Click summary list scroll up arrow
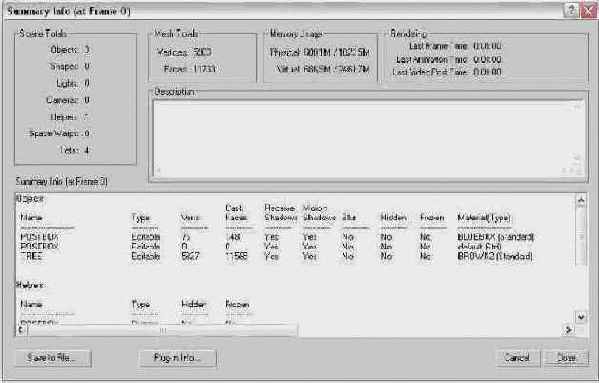Image resolution: width=599 pixels, height=383 pixels. coord(581,200)
